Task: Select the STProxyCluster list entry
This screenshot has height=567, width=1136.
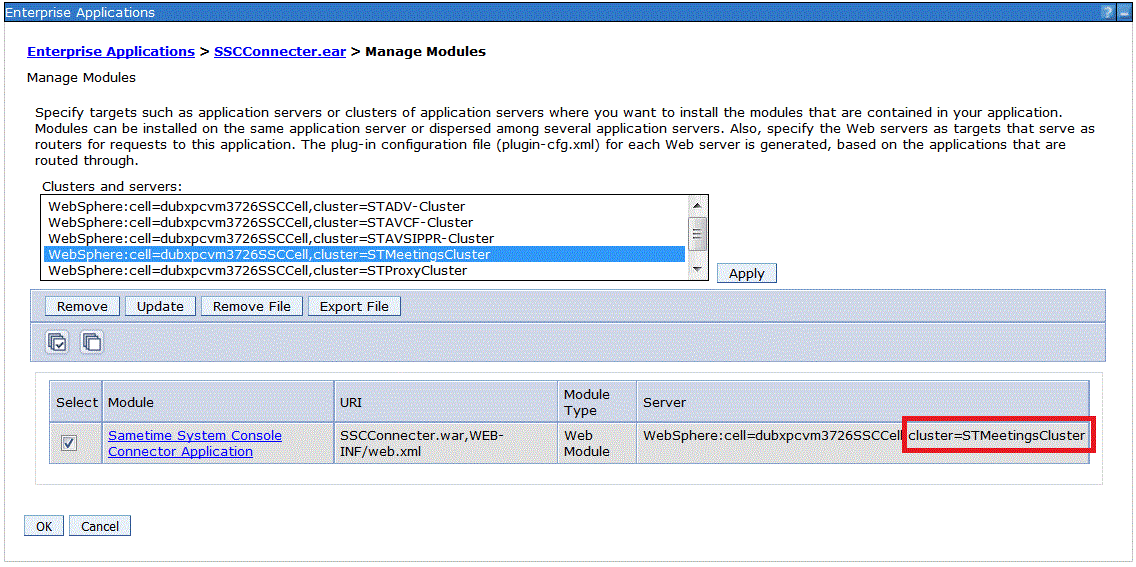Action: 364,270
